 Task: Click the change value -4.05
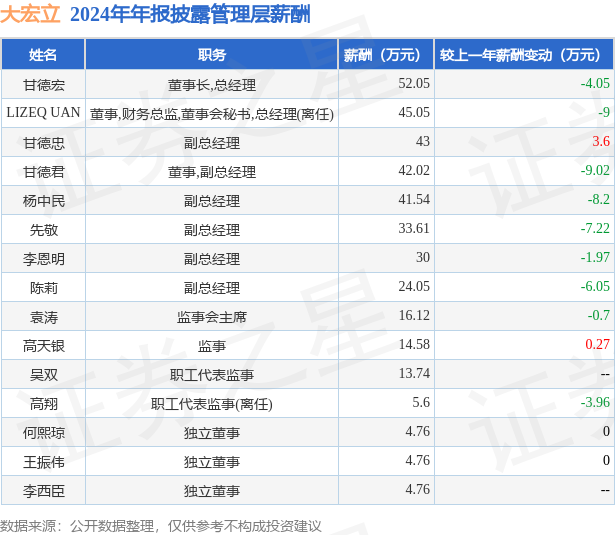[x=595, y=83]
